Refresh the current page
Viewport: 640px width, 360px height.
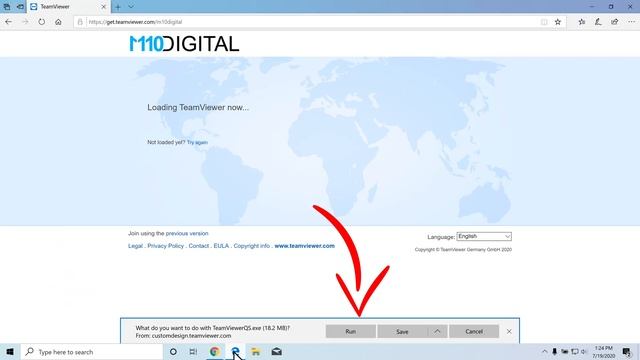tap(42, 22)
